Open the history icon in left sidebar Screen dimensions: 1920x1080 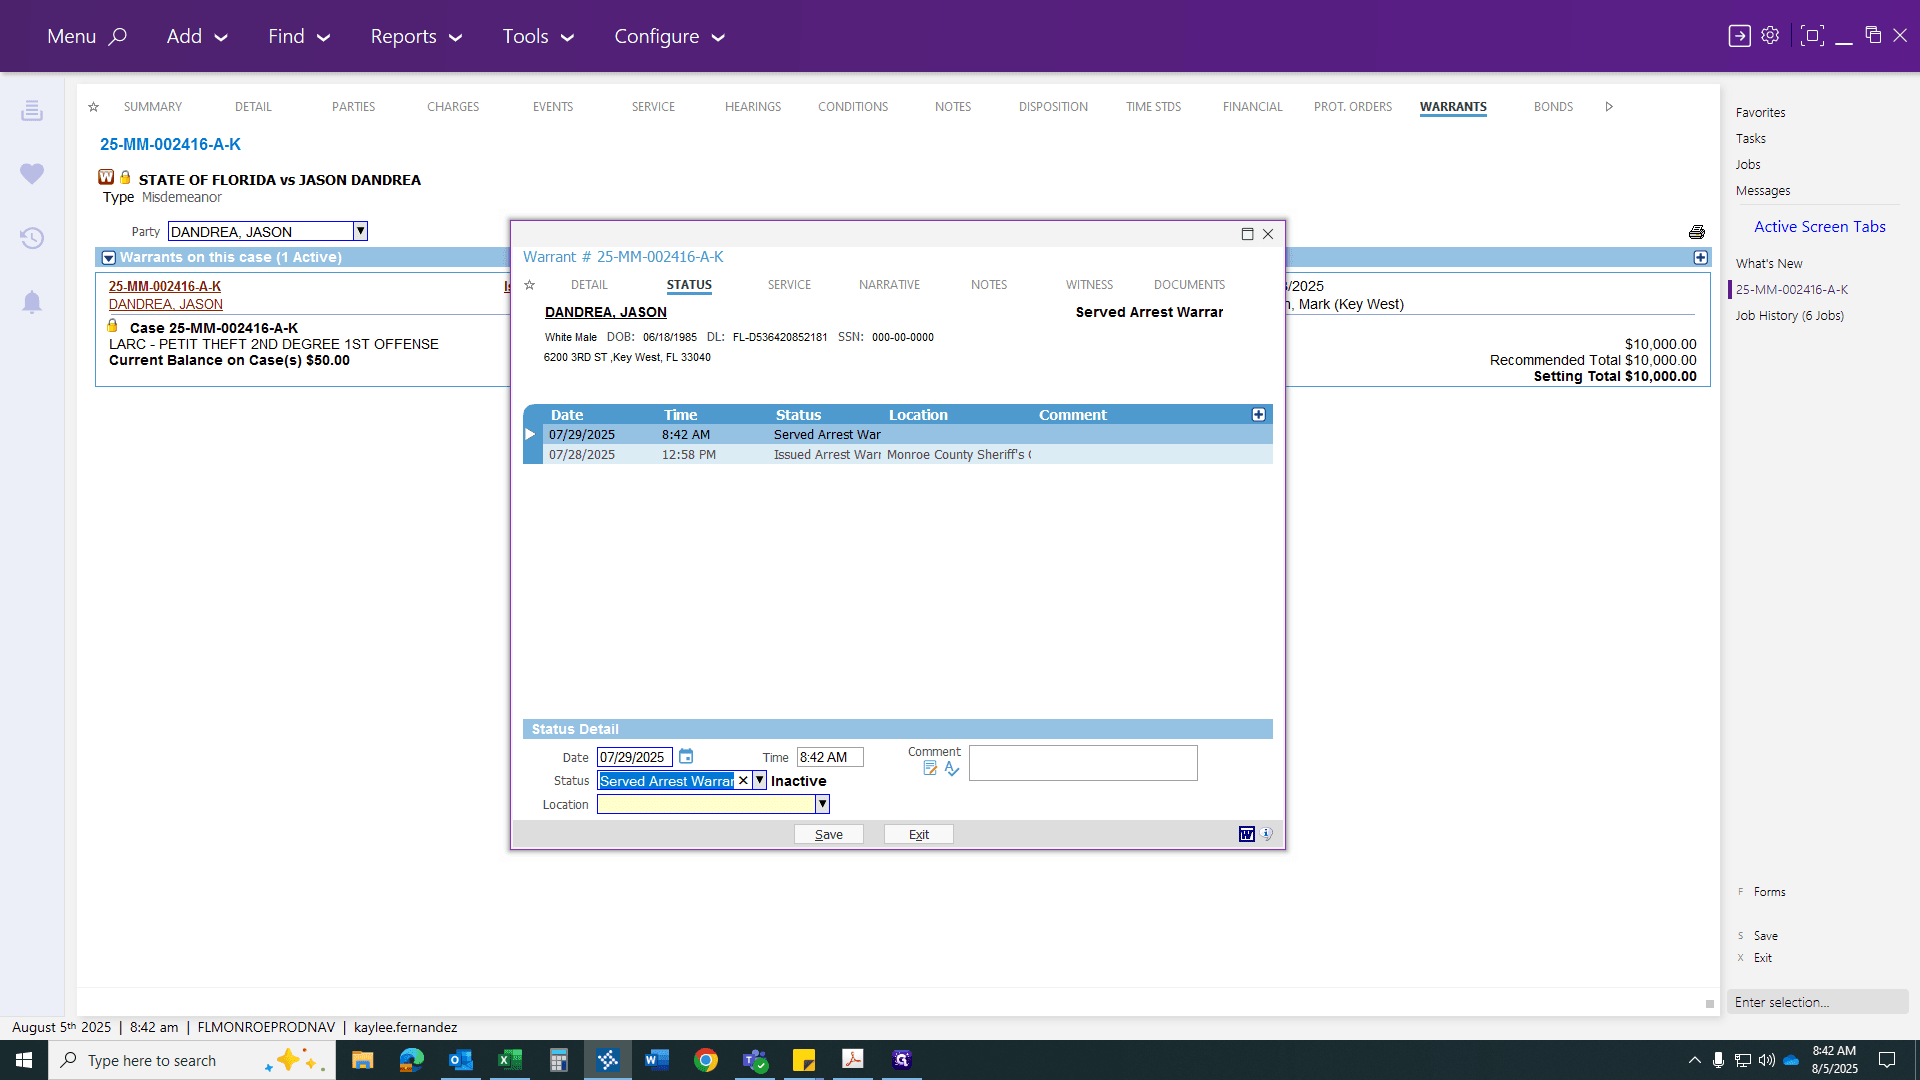click(x=32, y=238)
